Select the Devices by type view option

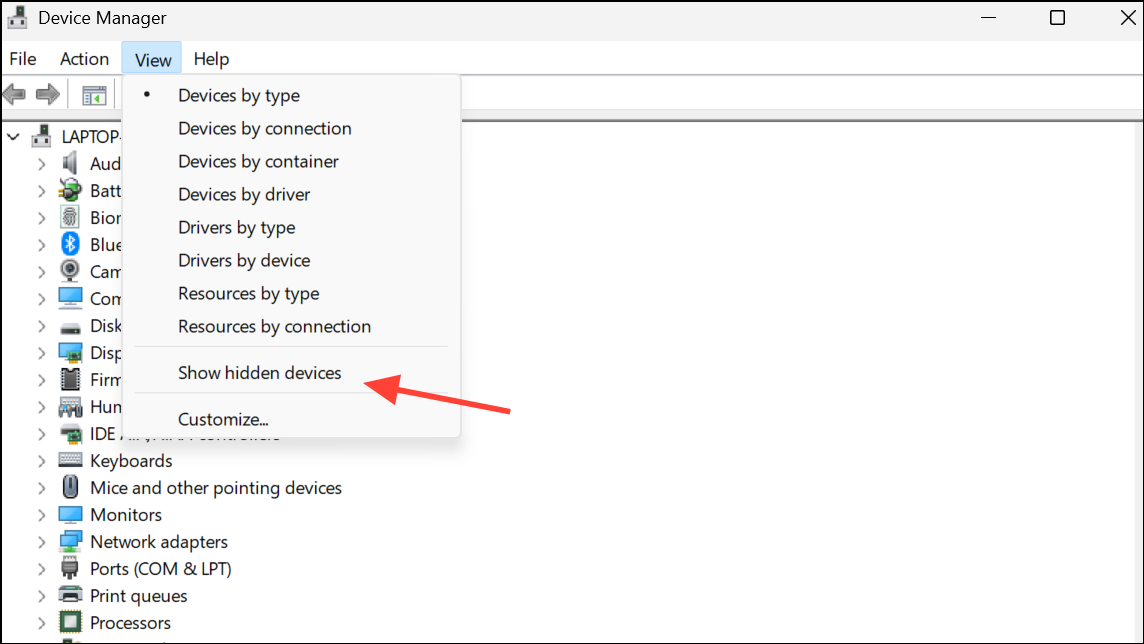[x=239, y=96]
